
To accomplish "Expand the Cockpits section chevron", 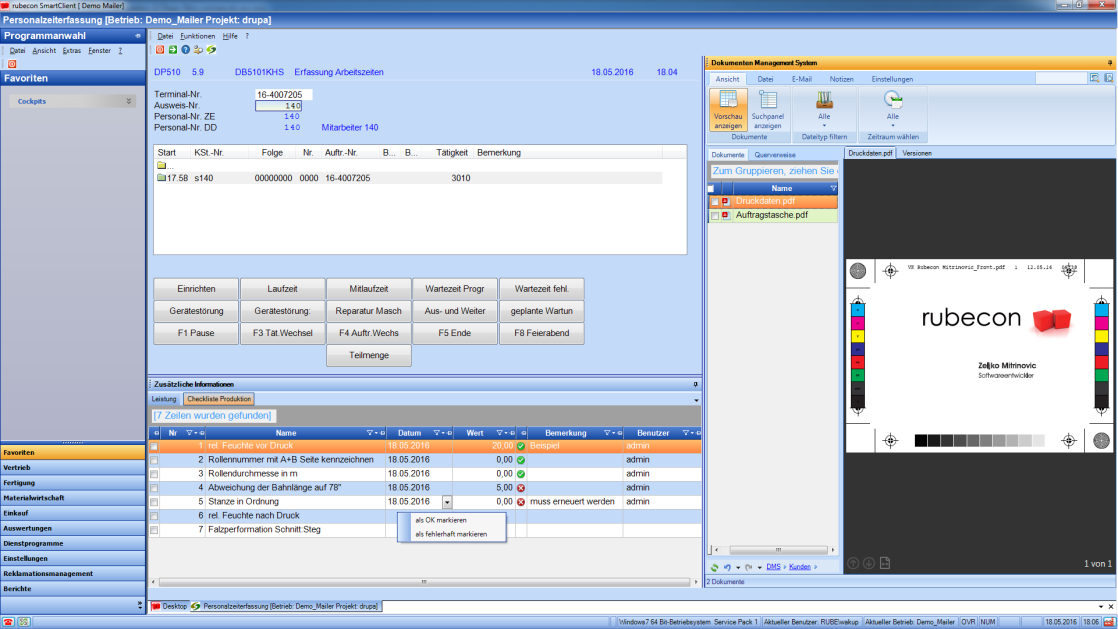I will (129, 101).
